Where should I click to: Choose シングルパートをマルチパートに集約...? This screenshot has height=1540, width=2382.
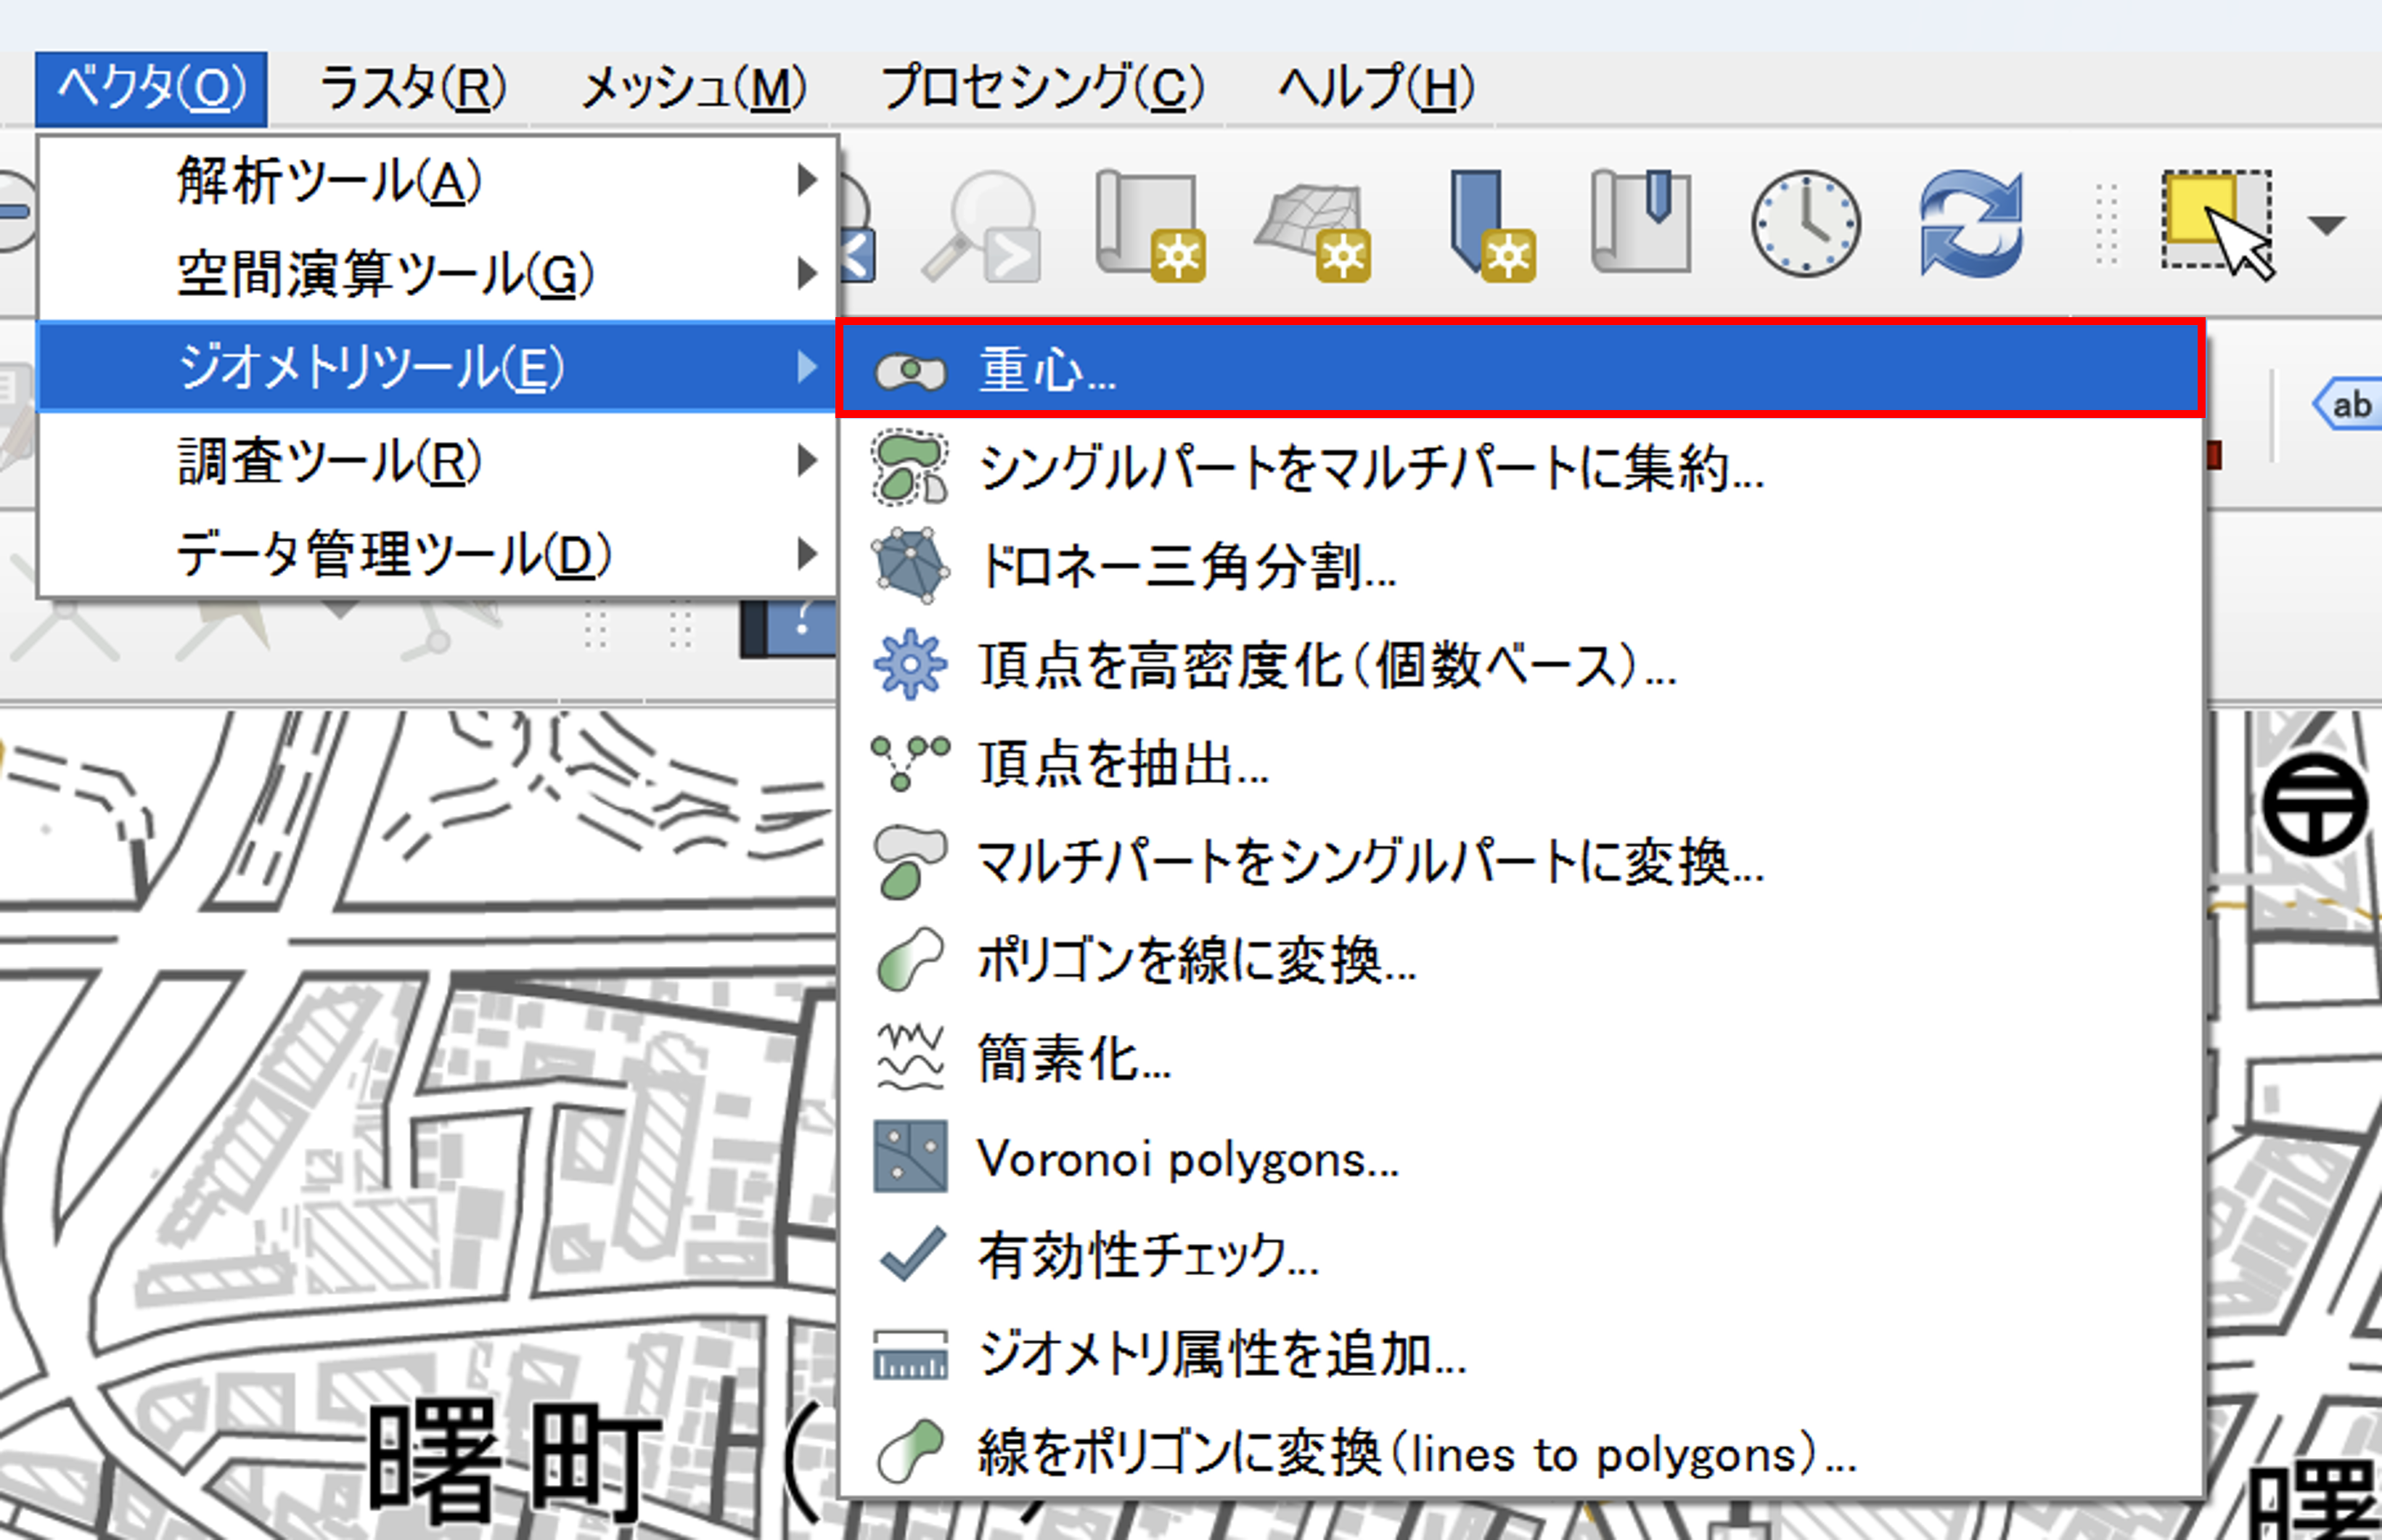click(1521, 468)
